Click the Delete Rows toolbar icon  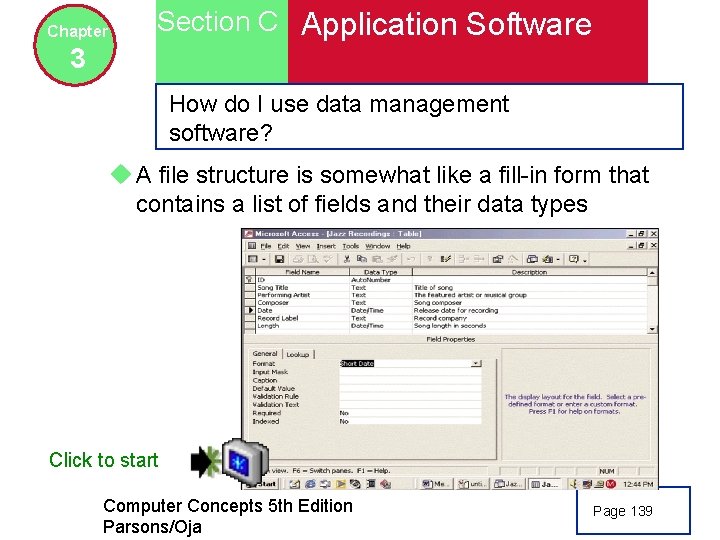[479, 259]
